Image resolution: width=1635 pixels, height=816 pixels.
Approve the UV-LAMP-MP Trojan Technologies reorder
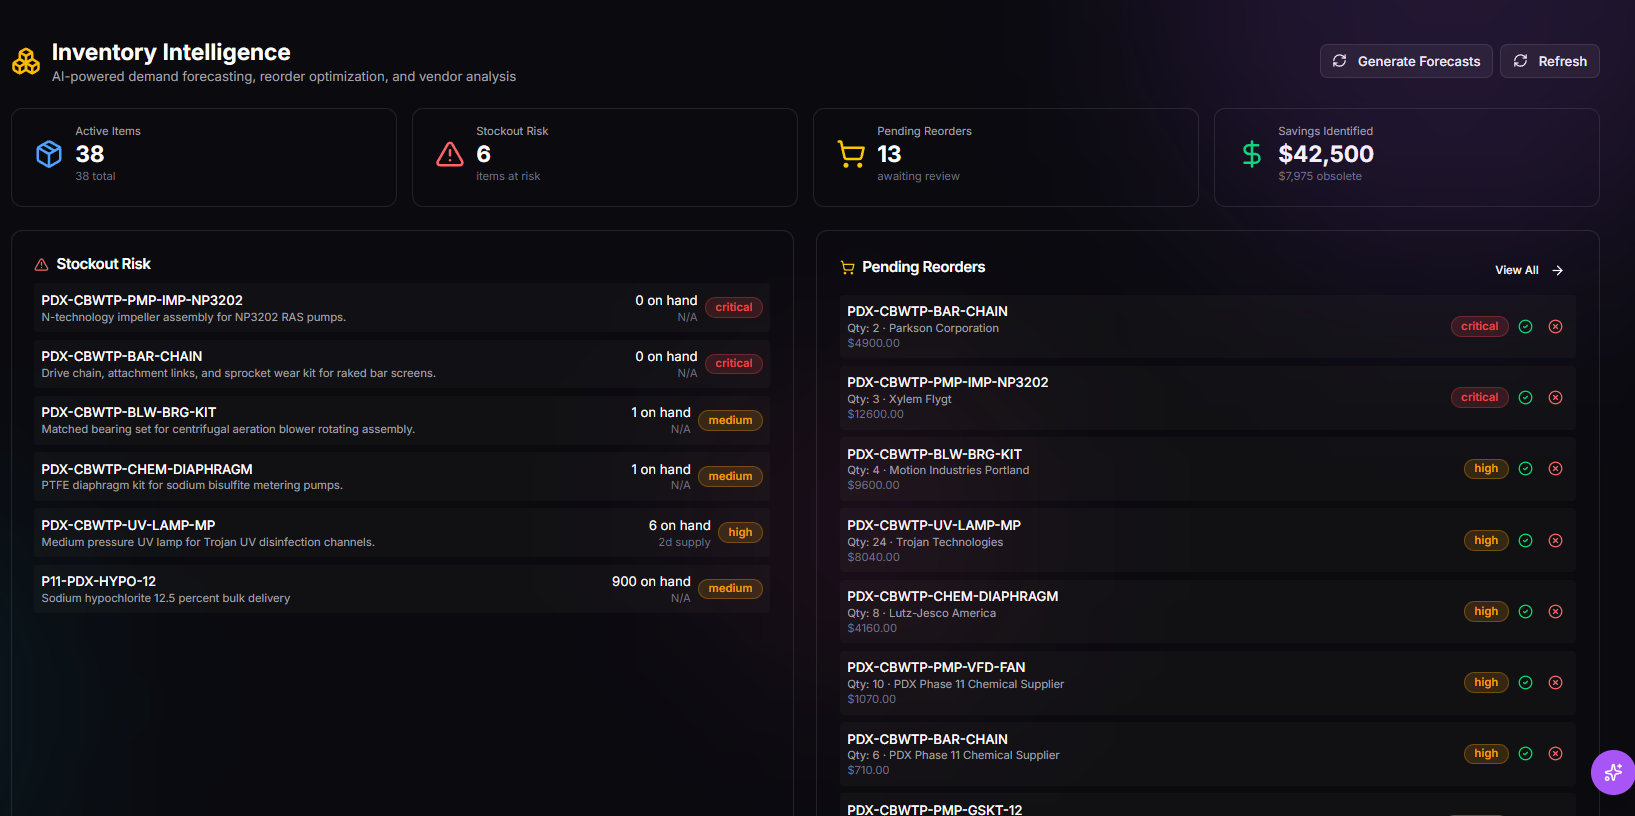[x=1526, y=541]
